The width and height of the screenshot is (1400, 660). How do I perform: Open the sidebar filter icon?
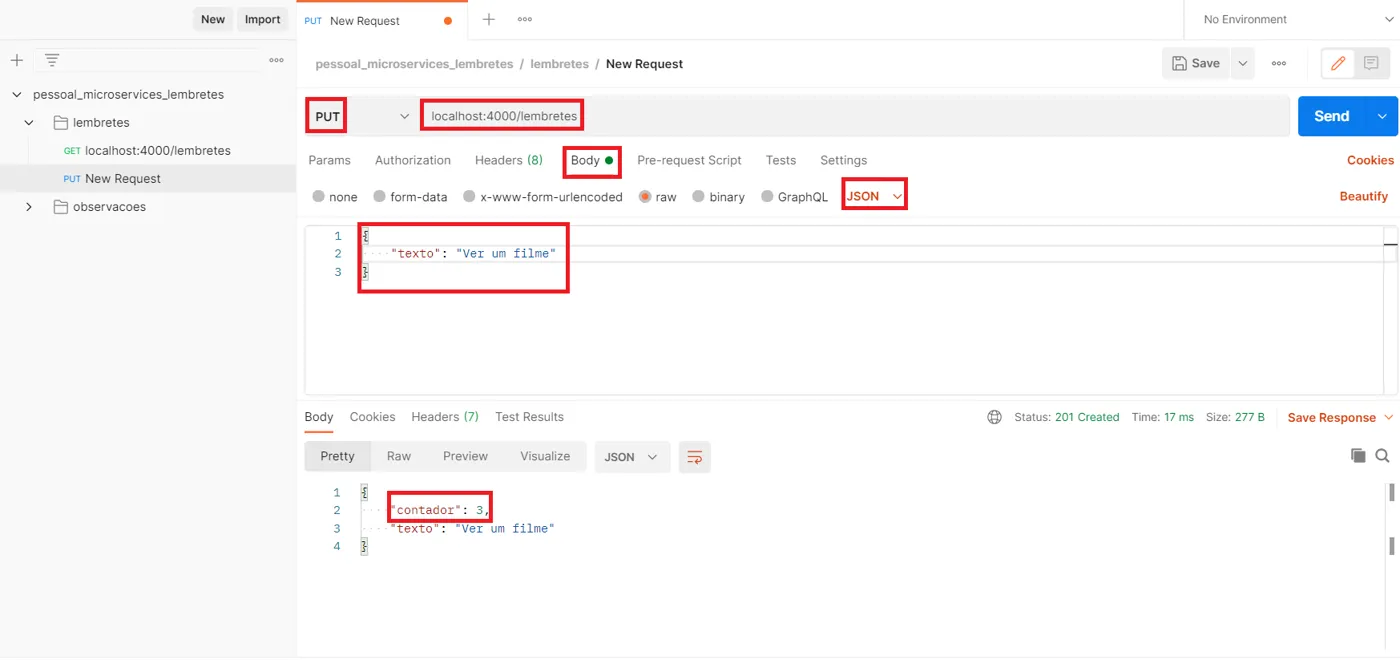(x=52, y=60)
